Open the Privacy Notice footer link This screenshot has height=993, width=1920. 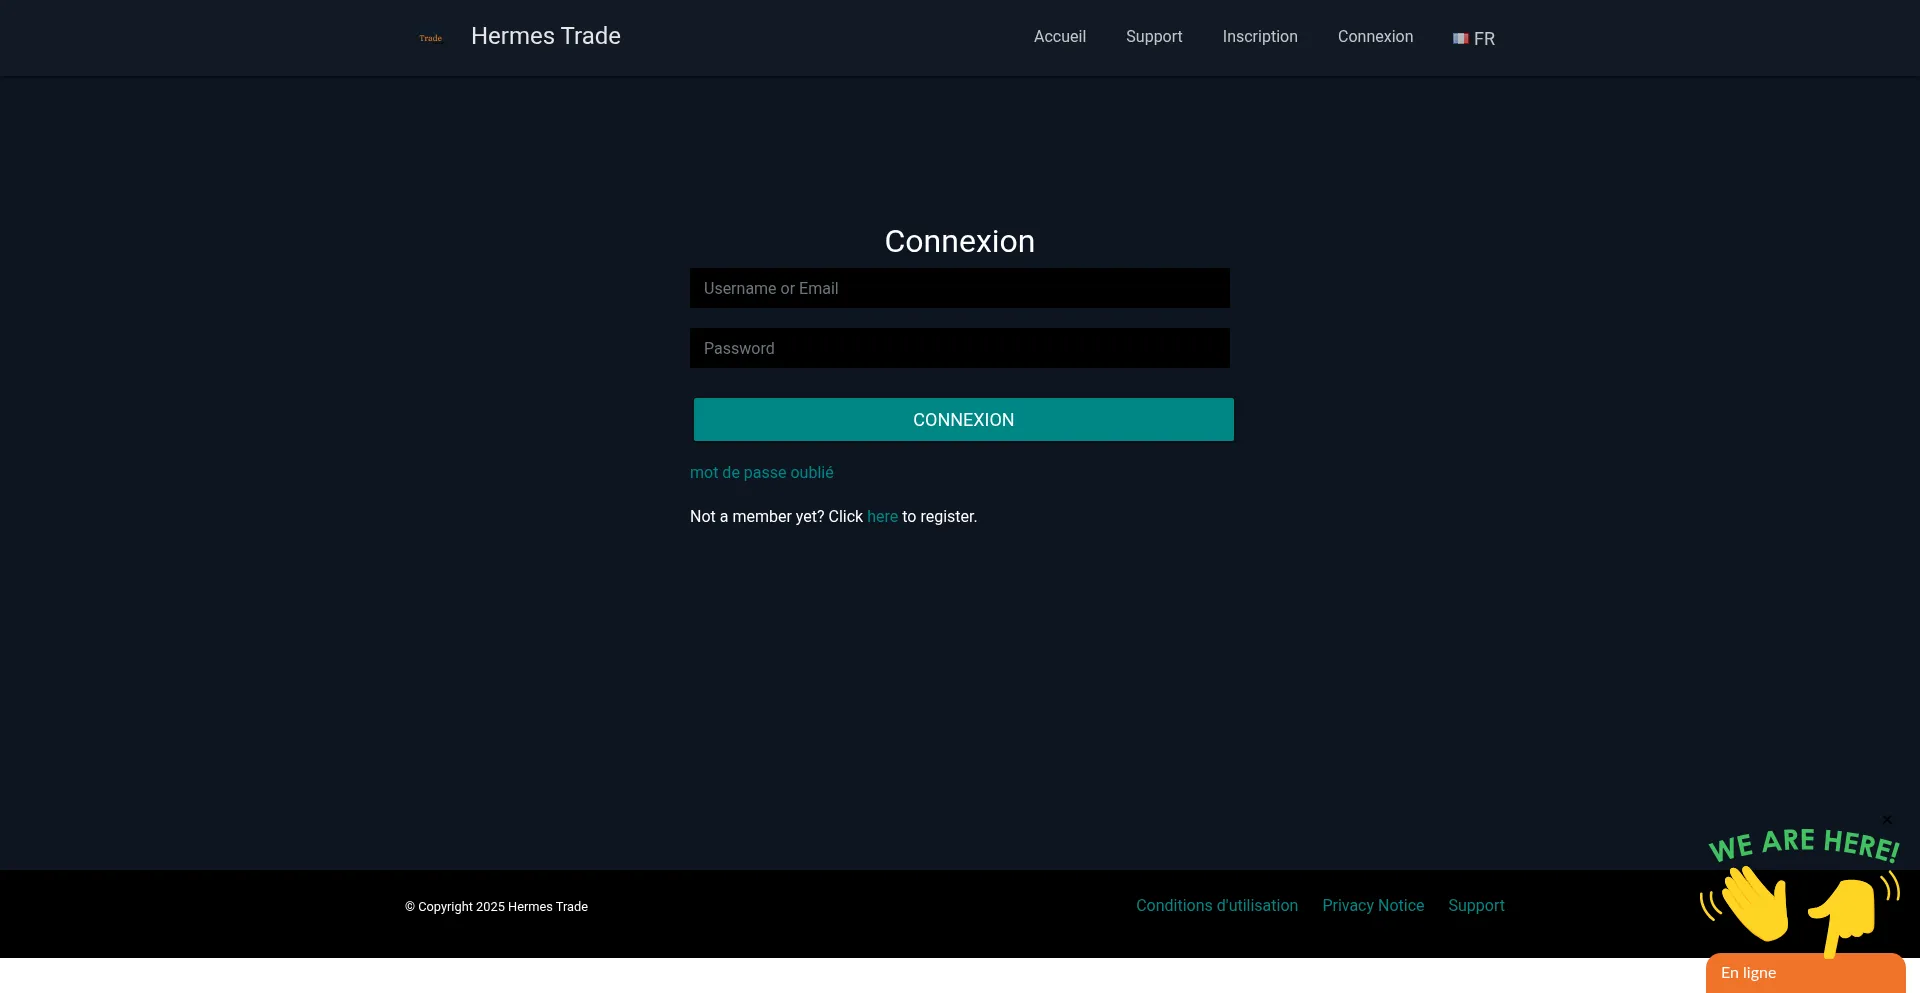click(1372, 906)
